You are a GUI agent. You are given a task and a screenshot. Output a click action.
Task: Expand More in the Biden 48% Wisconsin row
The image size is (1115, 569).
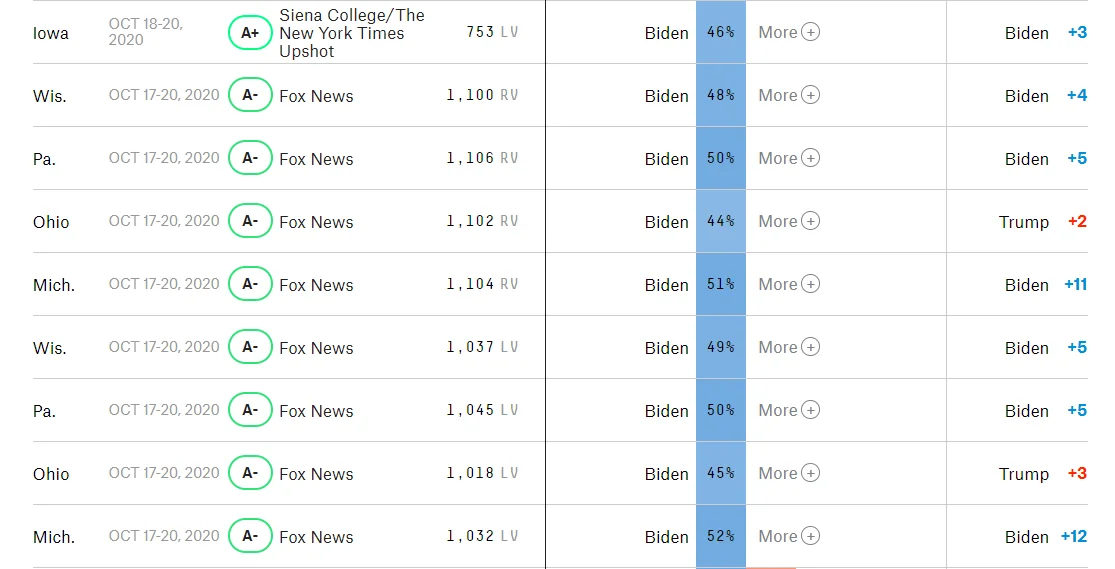(x=789, y=95)
